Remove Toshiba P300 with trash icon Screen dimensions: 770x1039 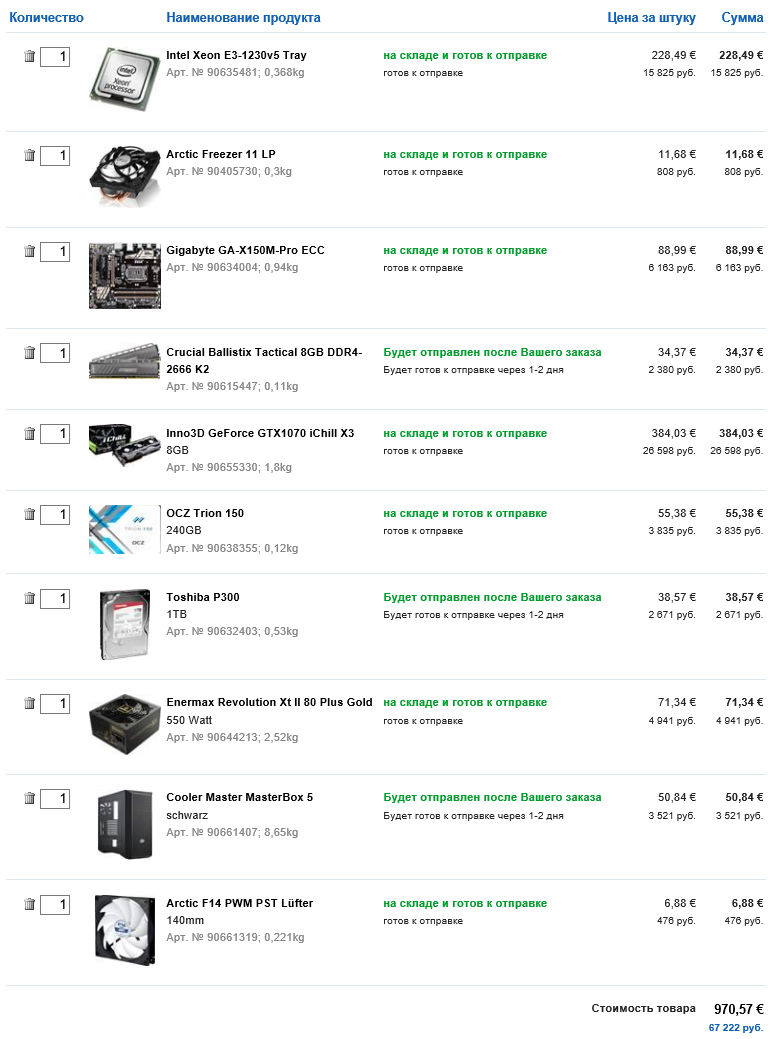(29, 598)
